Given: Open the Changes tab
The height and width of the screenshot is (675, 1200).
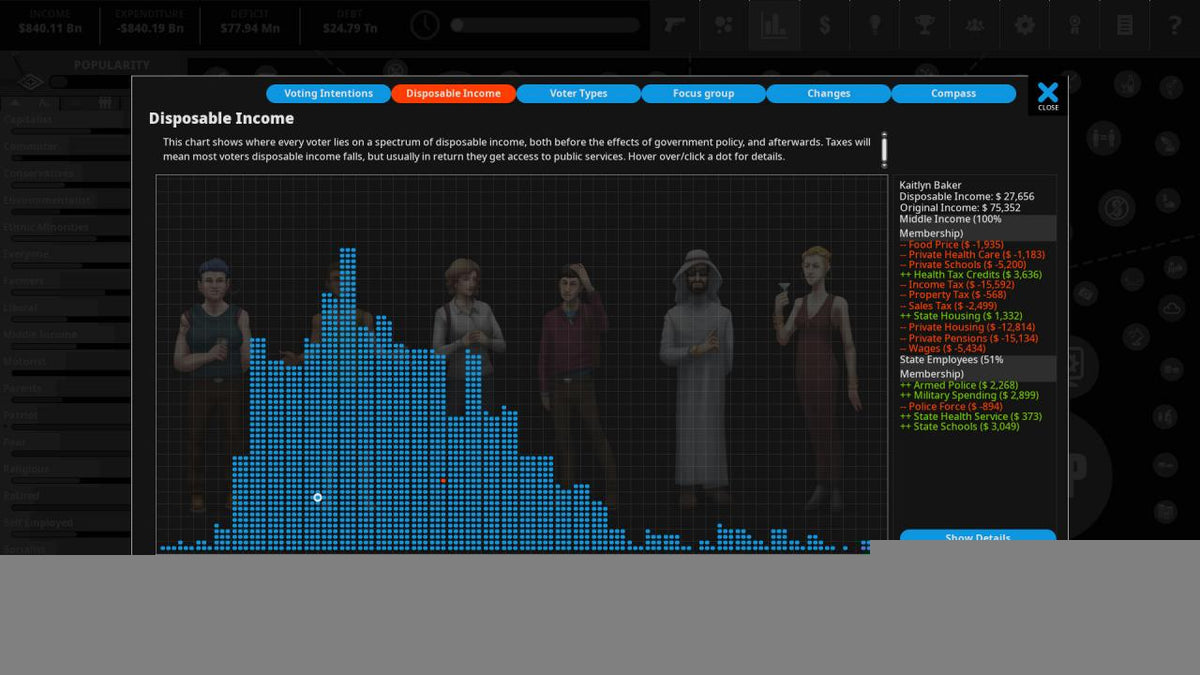Looking at the screenshot, I should click(828, 93).
